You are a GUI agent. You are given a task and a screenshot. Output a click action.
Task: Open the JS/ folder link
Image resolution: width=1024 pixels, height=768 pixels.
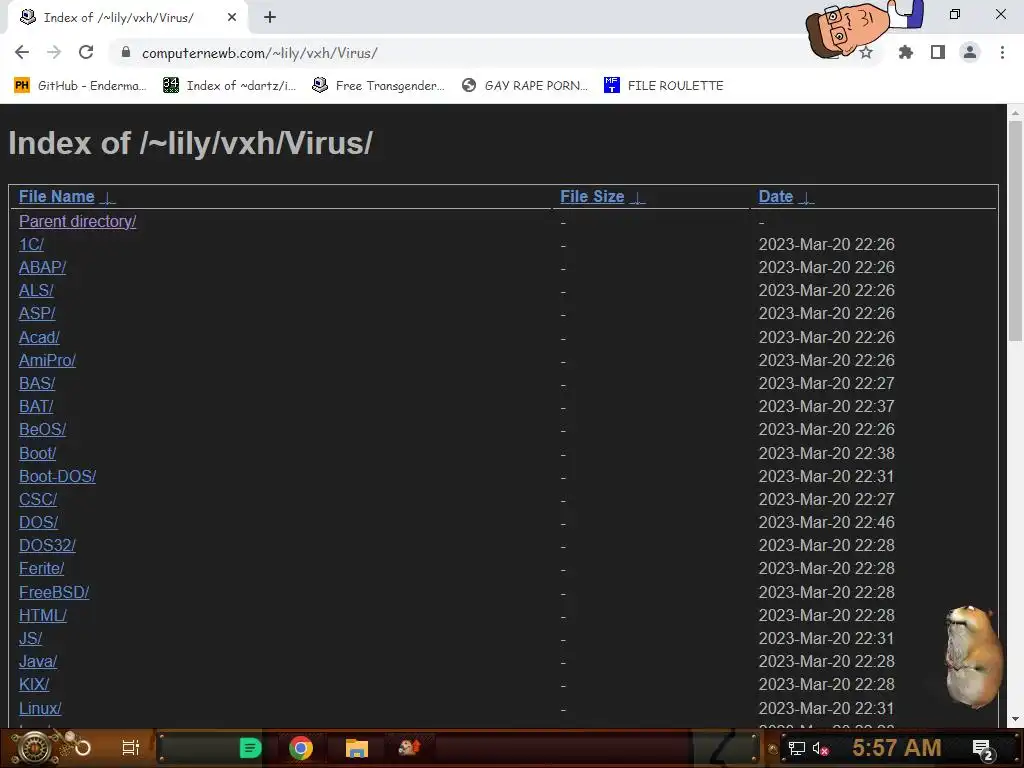tap(31, 638)
